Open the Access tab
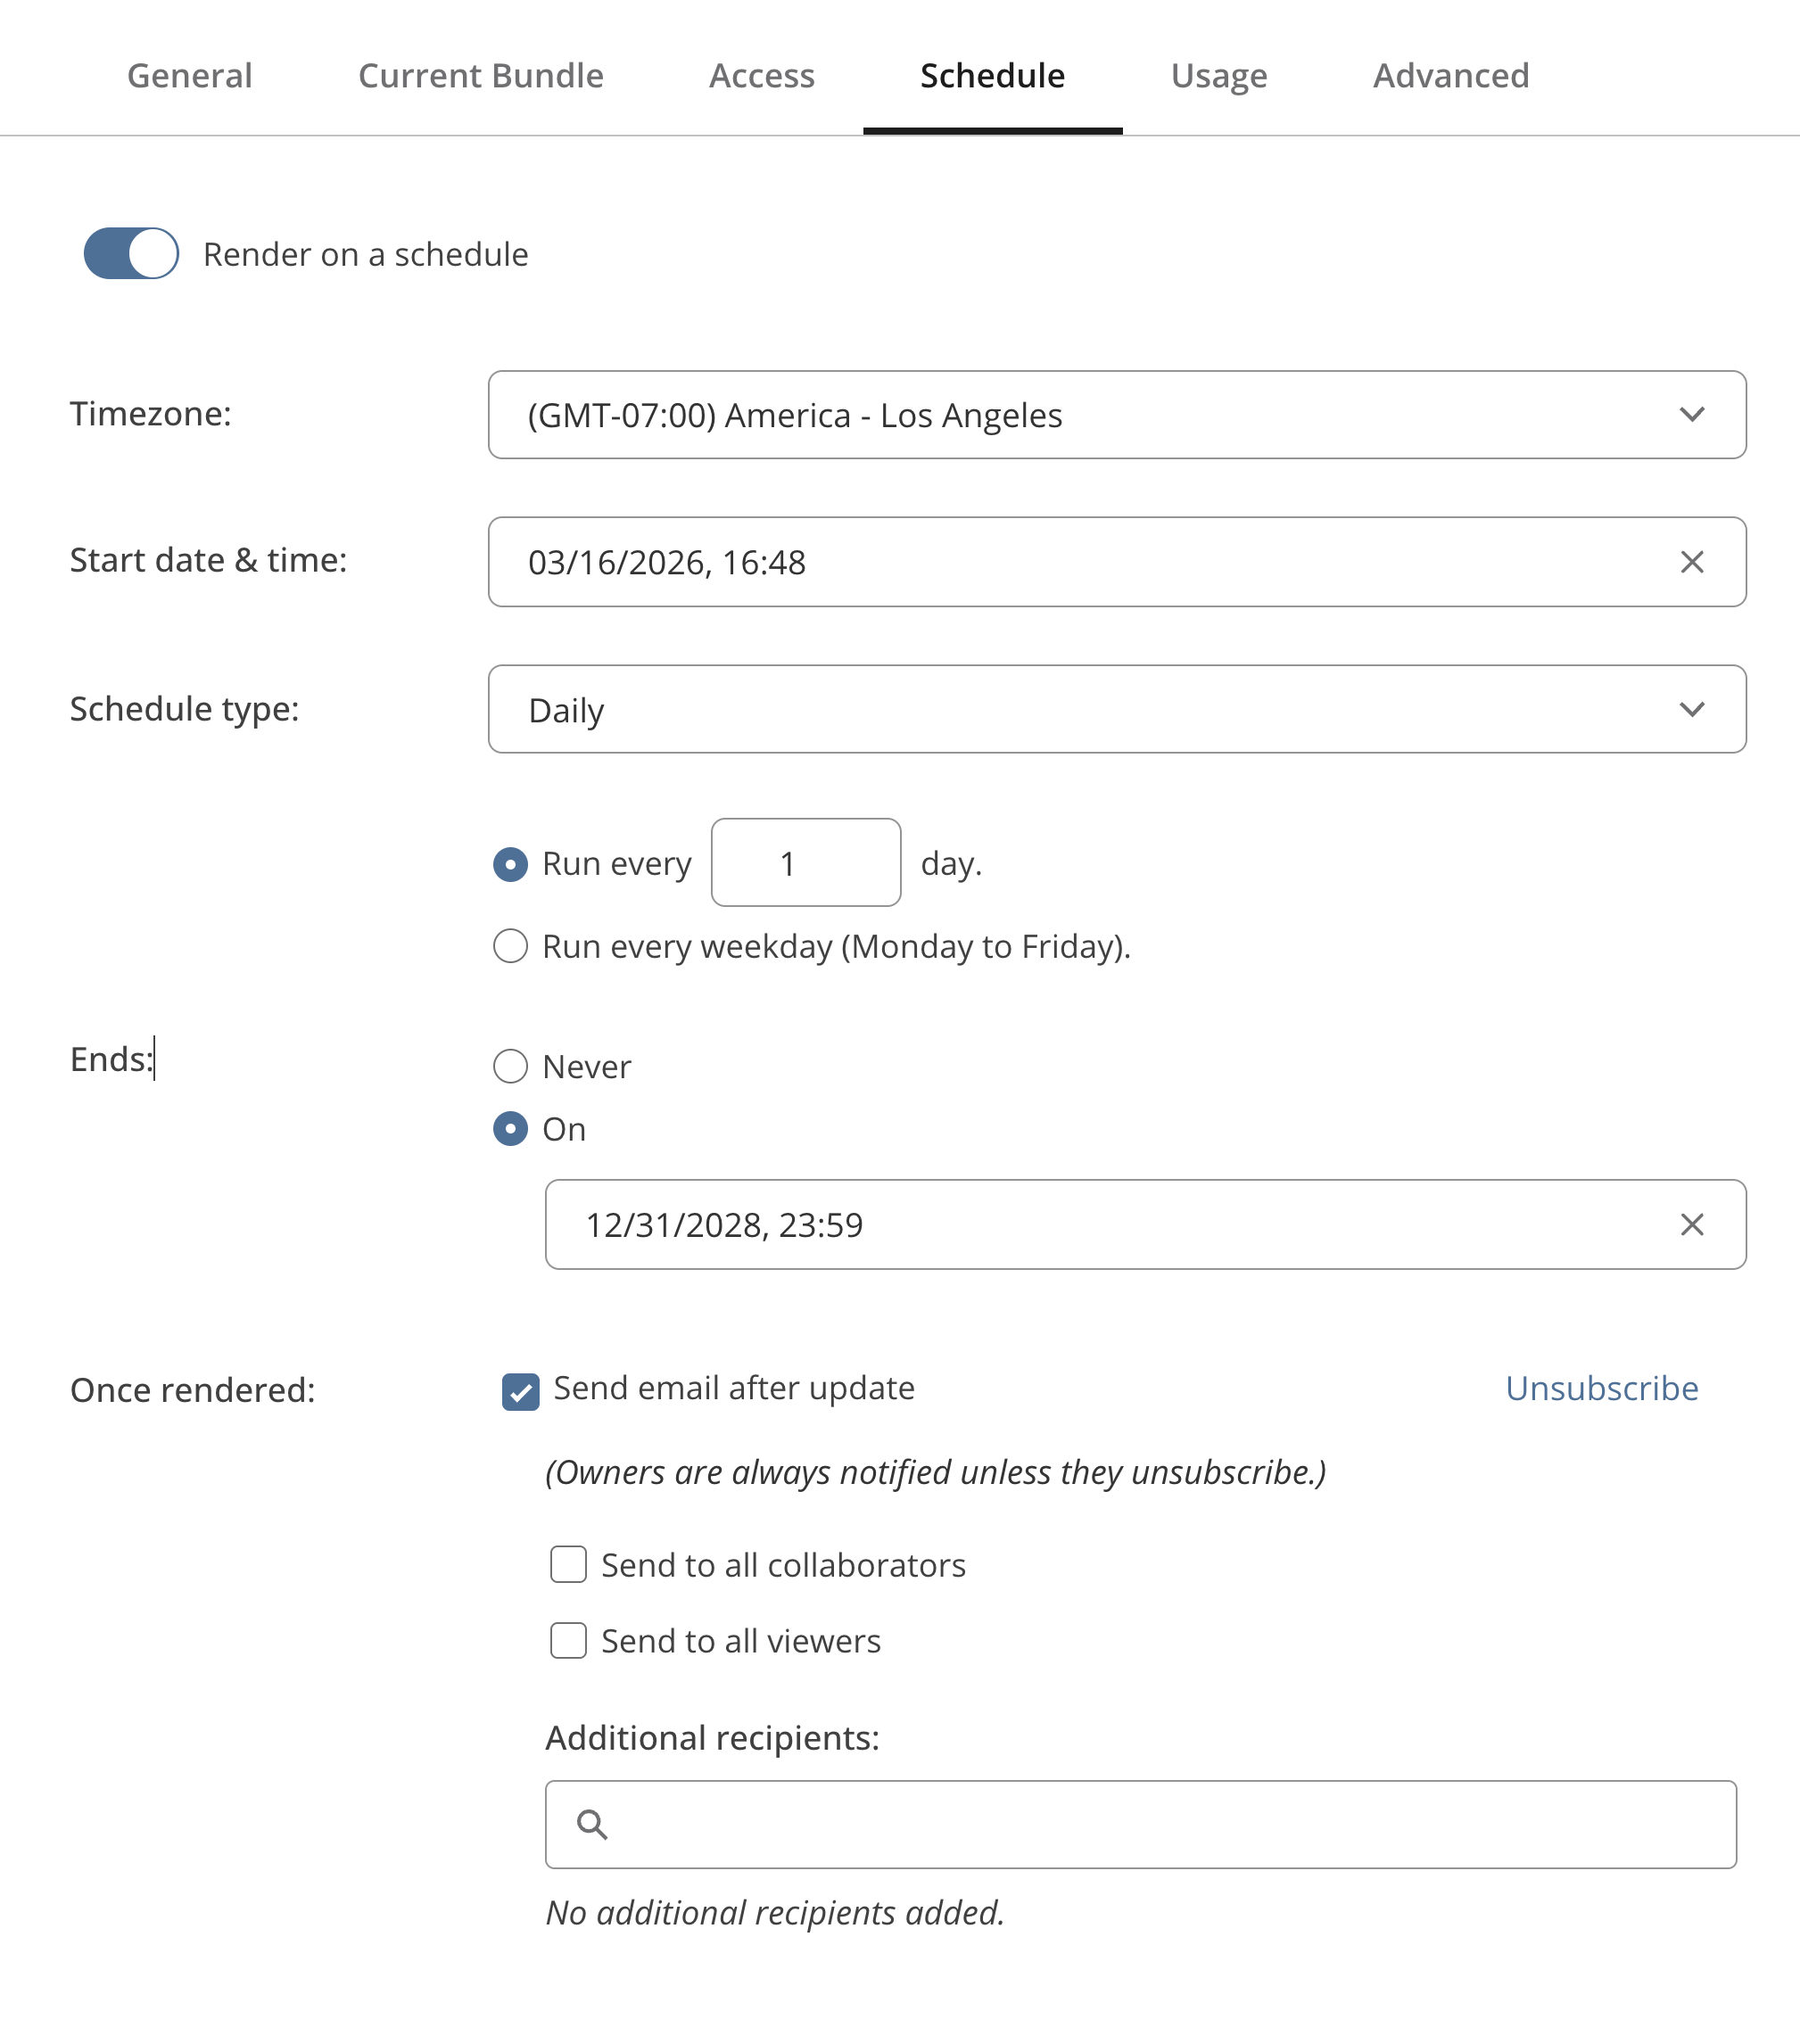 pyautogui.click(x=761, y=76)
